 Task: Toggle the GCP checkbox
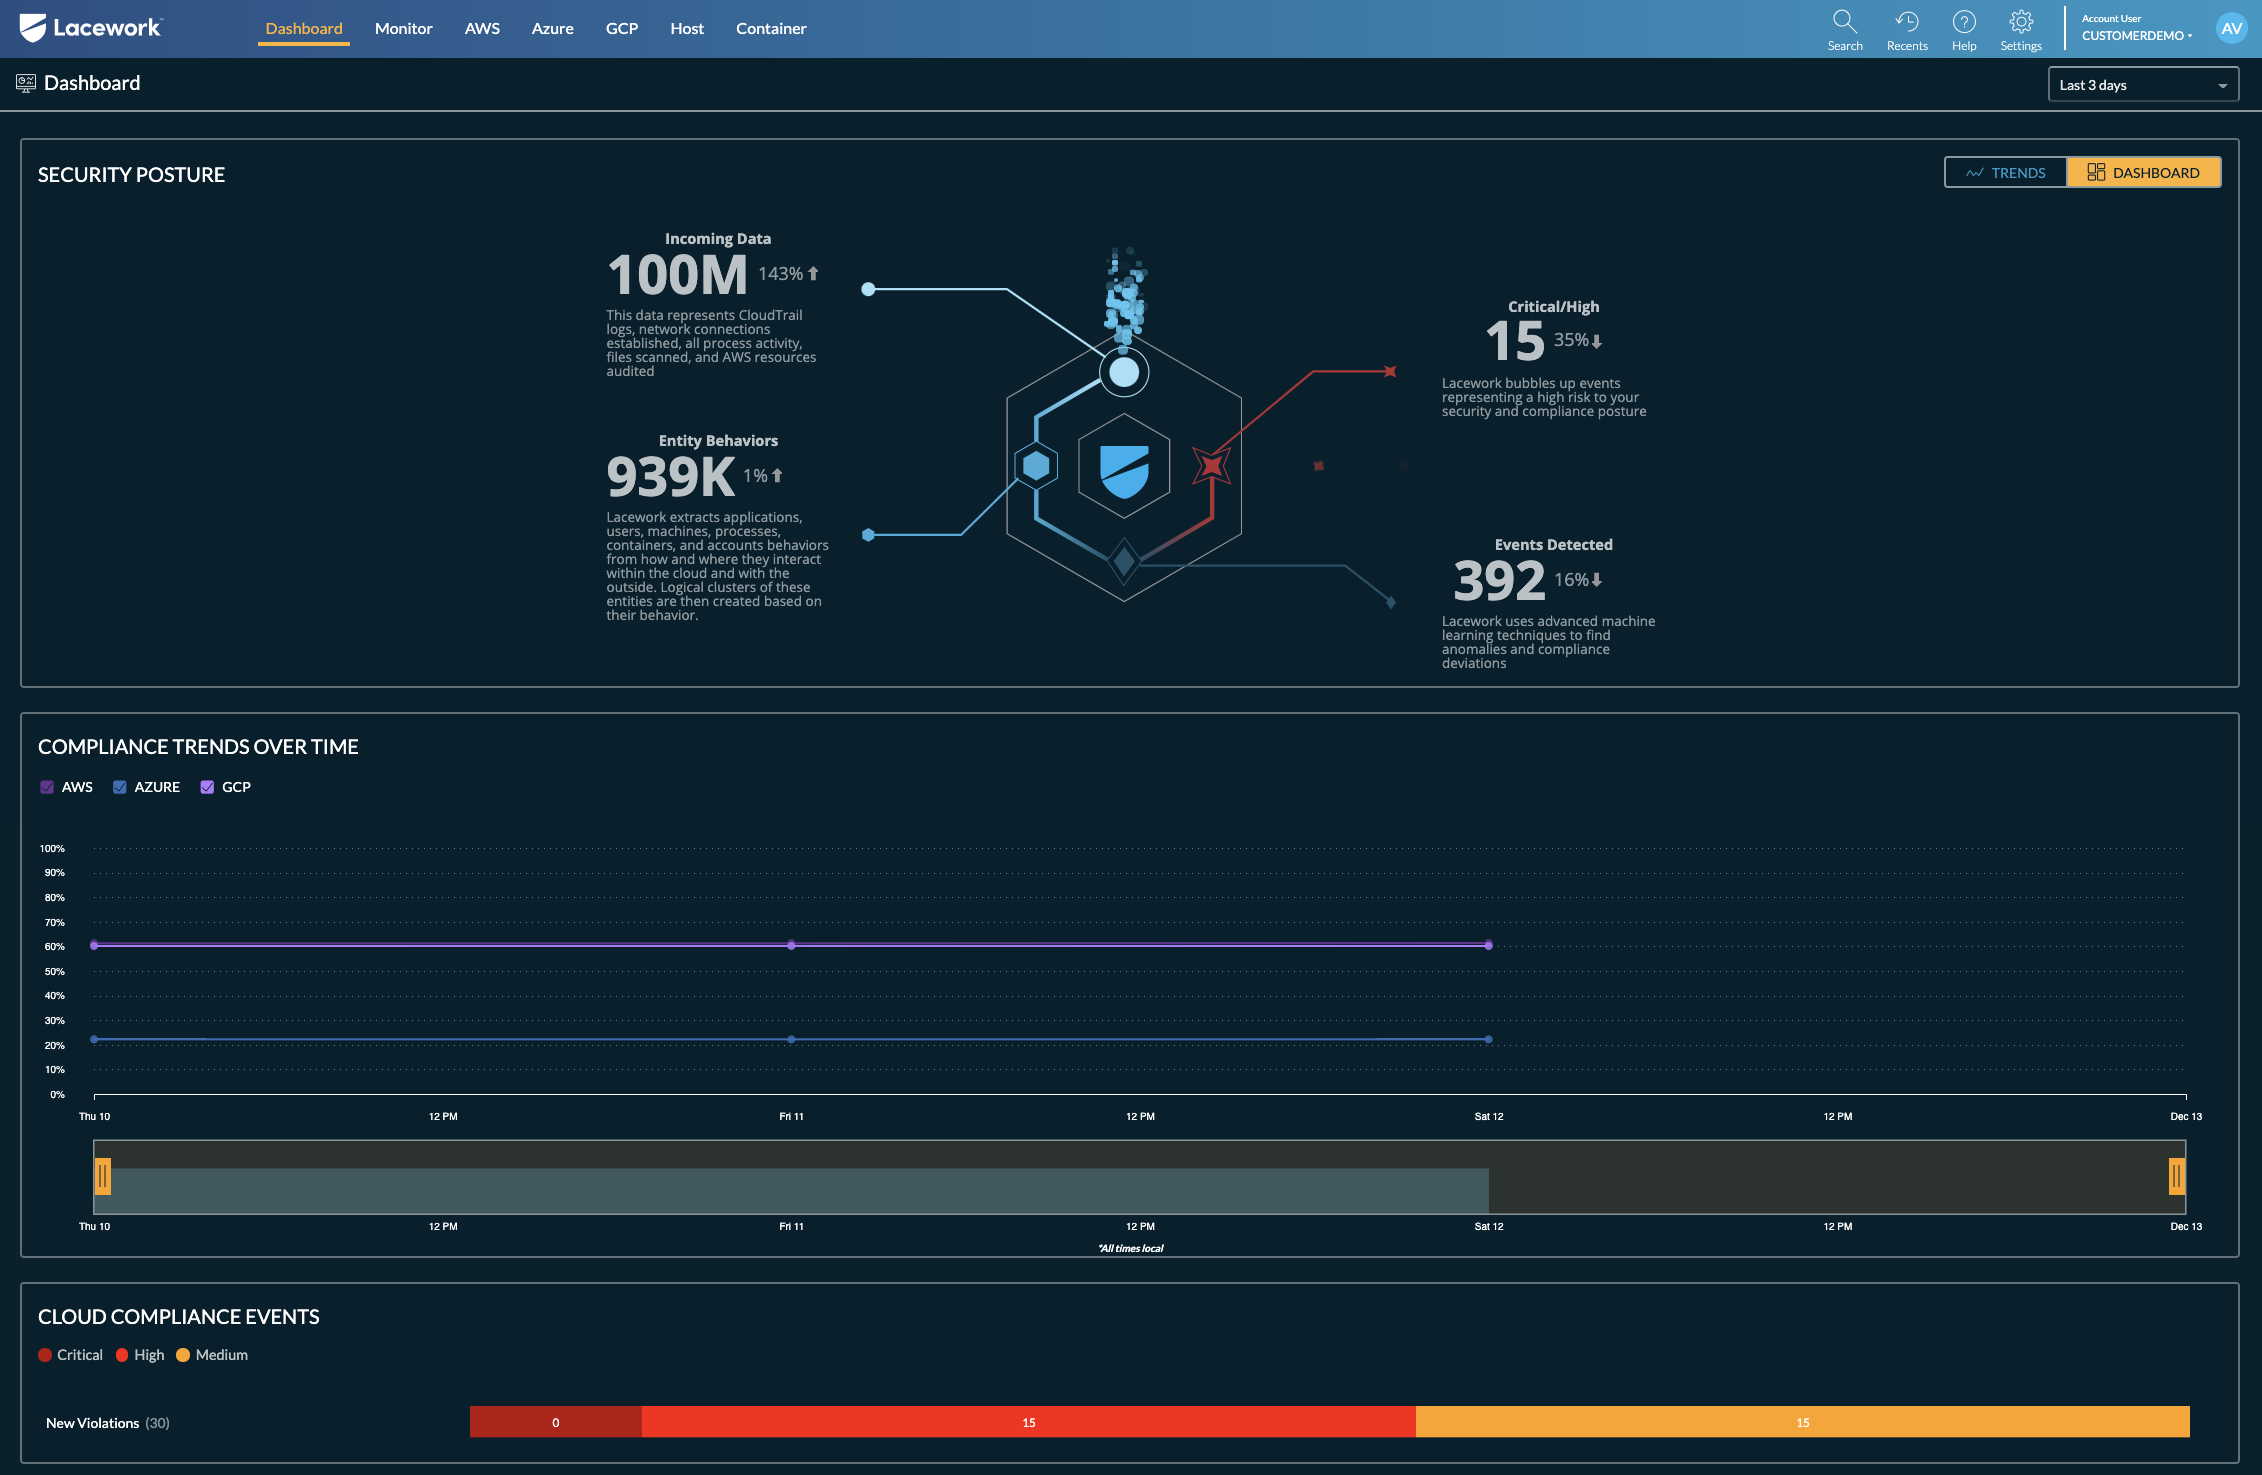[x=207, y=787]
